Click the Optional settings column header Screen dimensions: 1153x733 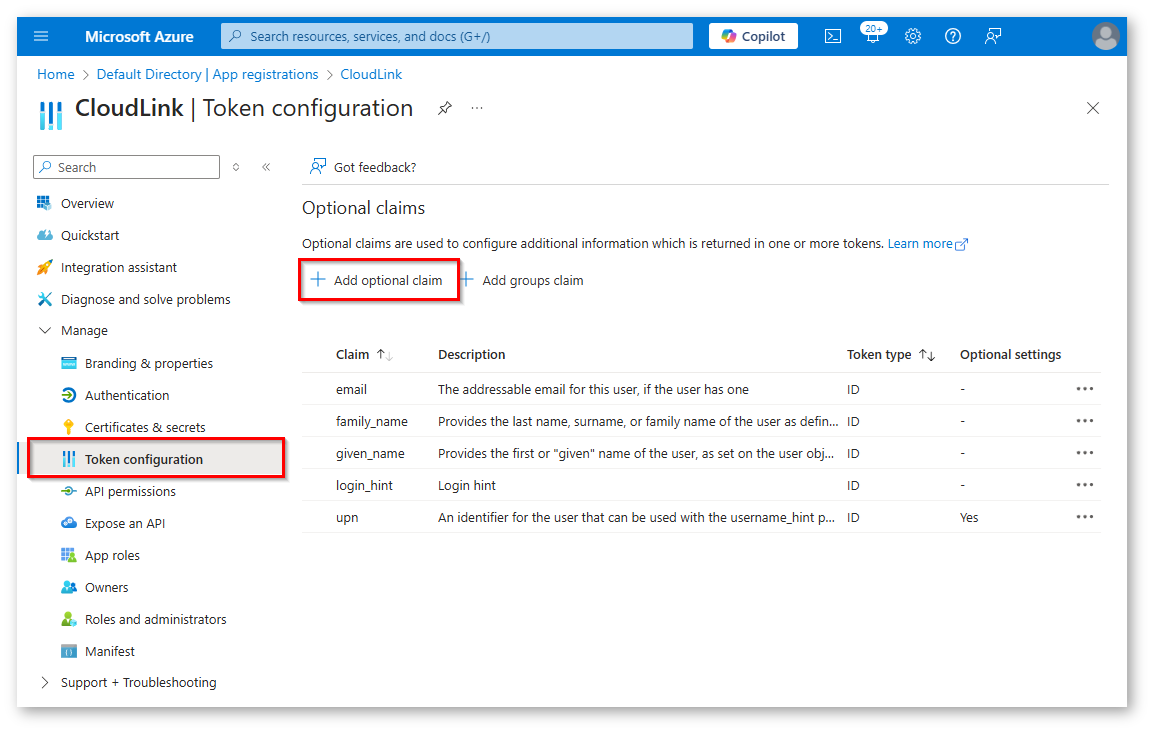coord(1010,354)
